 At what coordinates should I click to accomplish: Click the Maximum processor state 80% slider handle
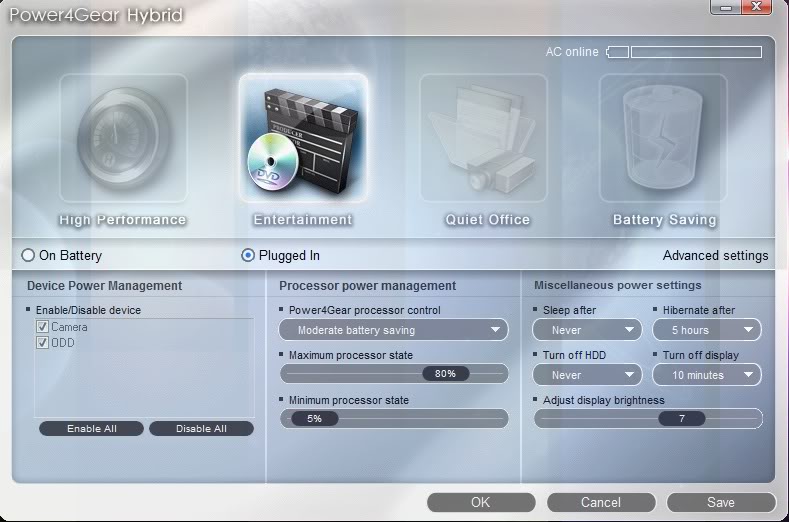point(445,374)
